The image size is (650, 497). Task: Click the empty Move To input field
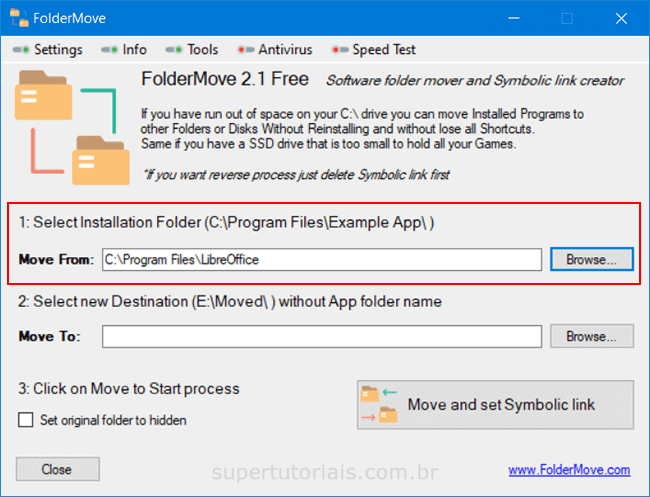pyautogui.click(x=321, y=337)
